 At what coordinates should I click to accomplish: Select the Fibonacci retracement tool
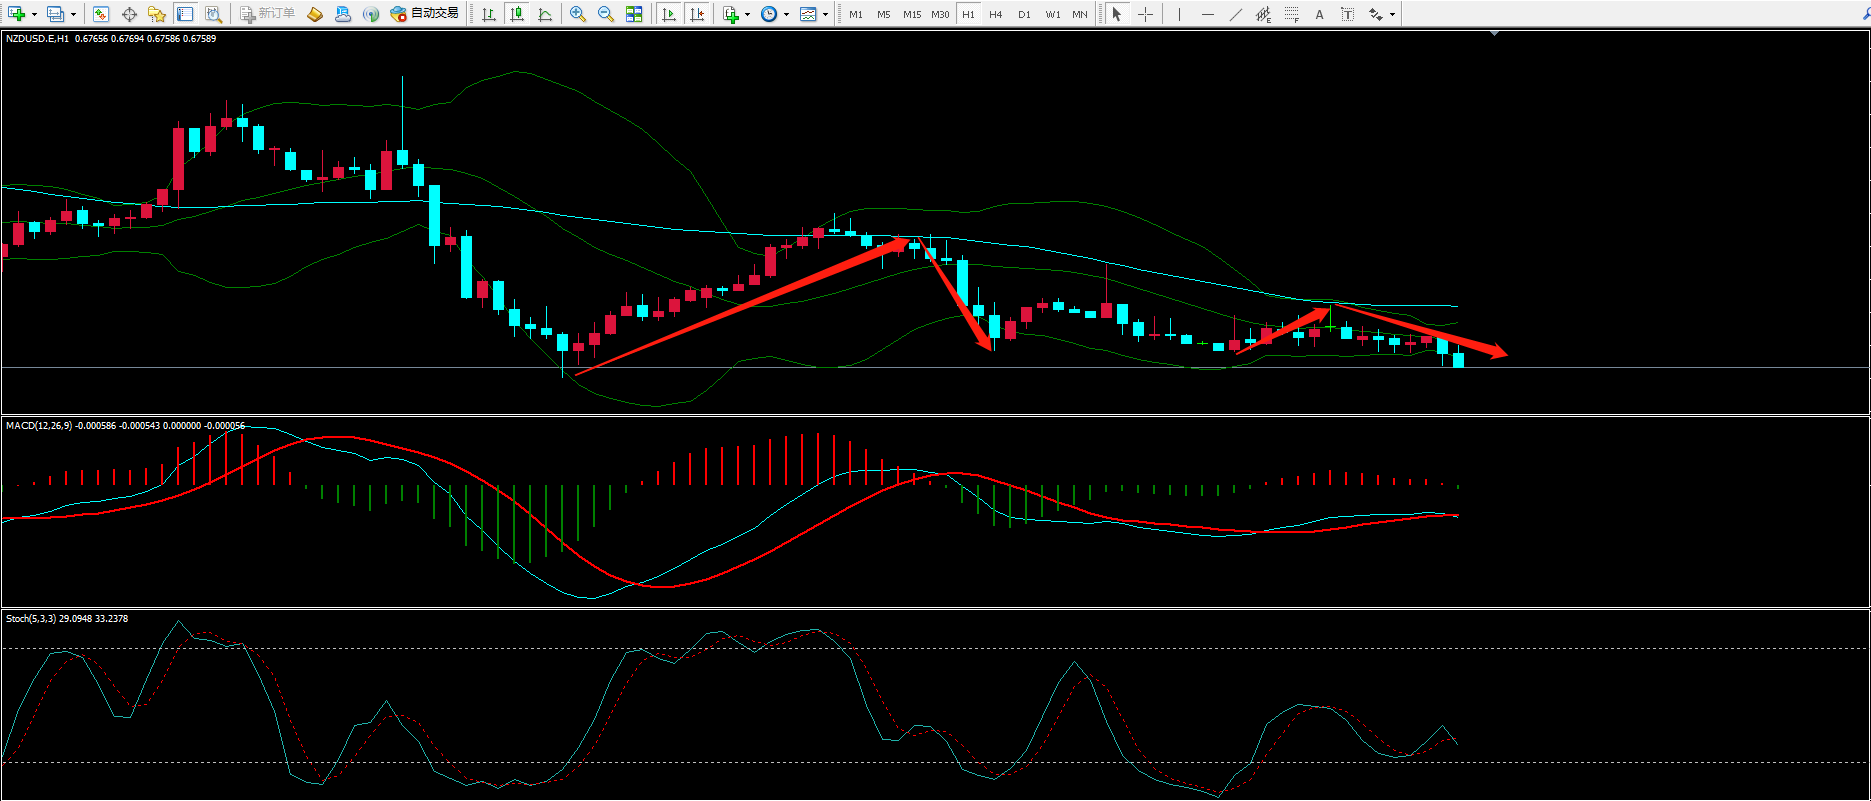(1292, 14)
